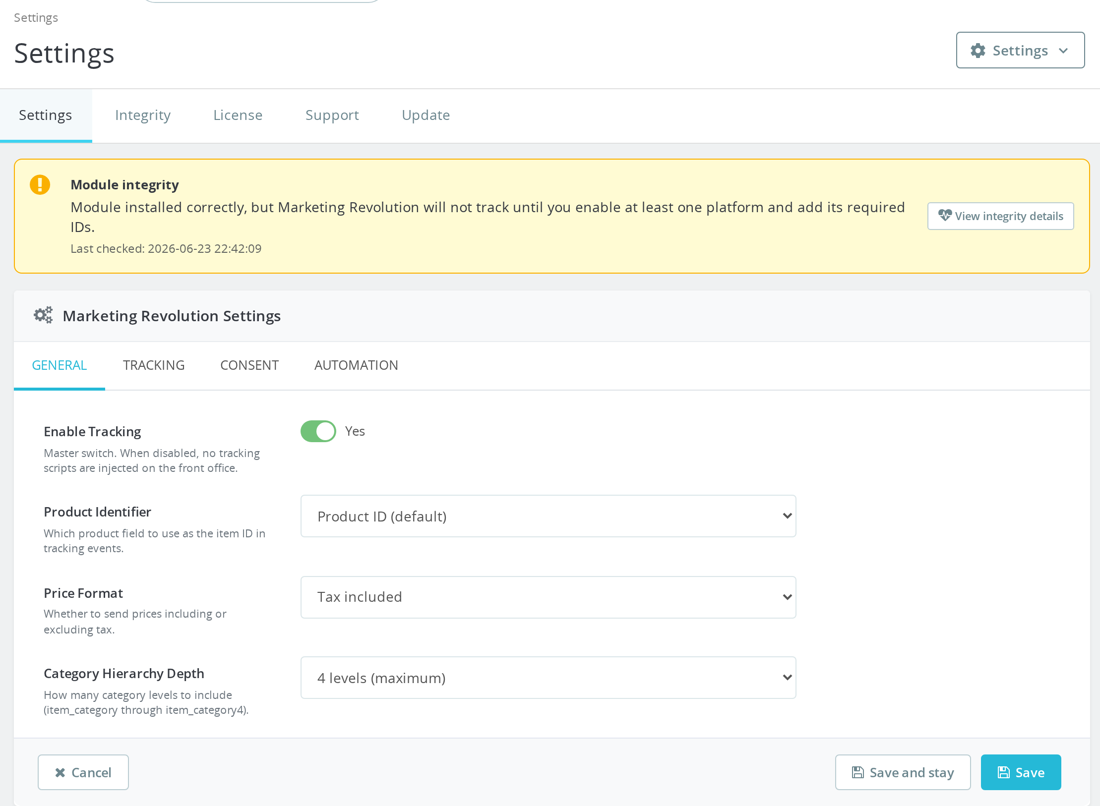Screen dimensions: 1100x806
Task: Open the AUTOMATION sub-tab
Action: click(356, 365)
